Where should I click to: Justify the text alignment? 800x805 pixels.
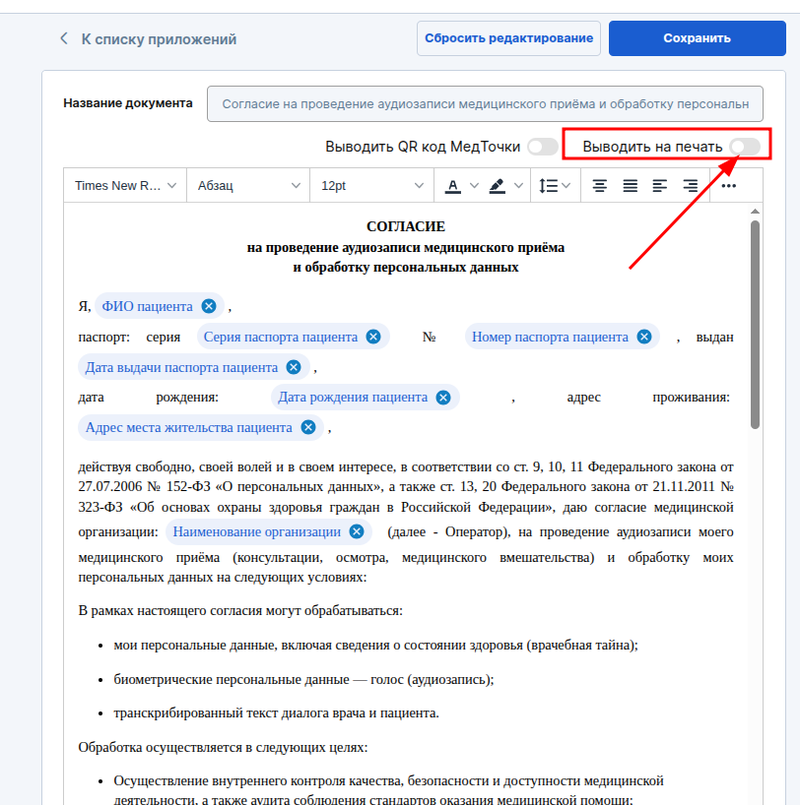click(630, 186)
